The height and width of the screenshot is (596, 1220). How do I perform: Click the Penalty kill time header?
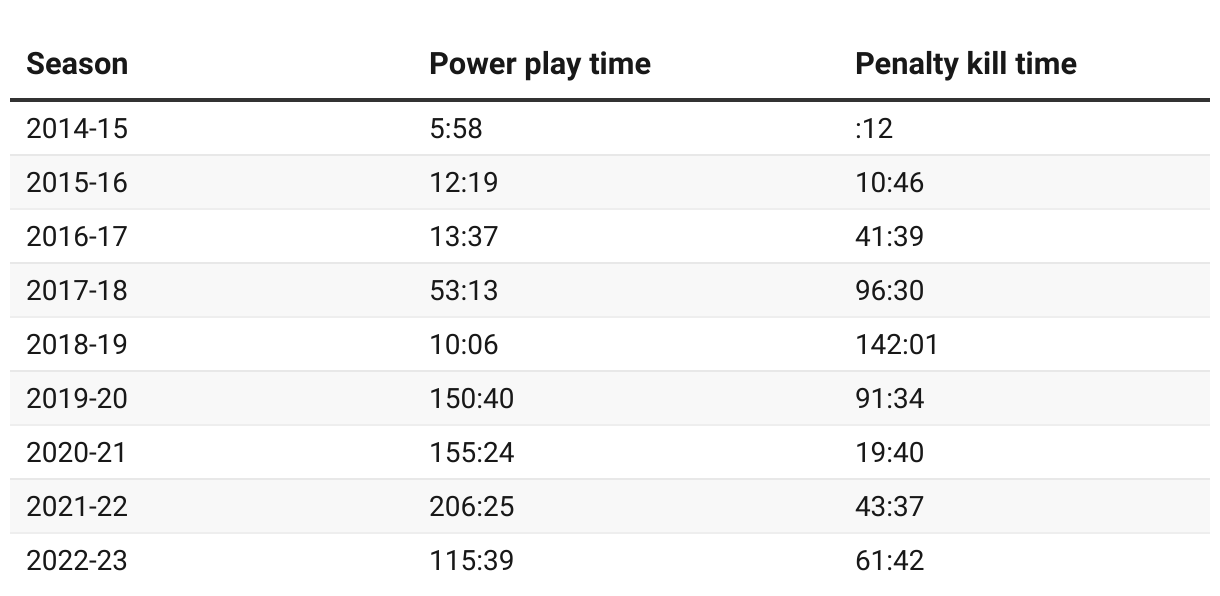966,64
